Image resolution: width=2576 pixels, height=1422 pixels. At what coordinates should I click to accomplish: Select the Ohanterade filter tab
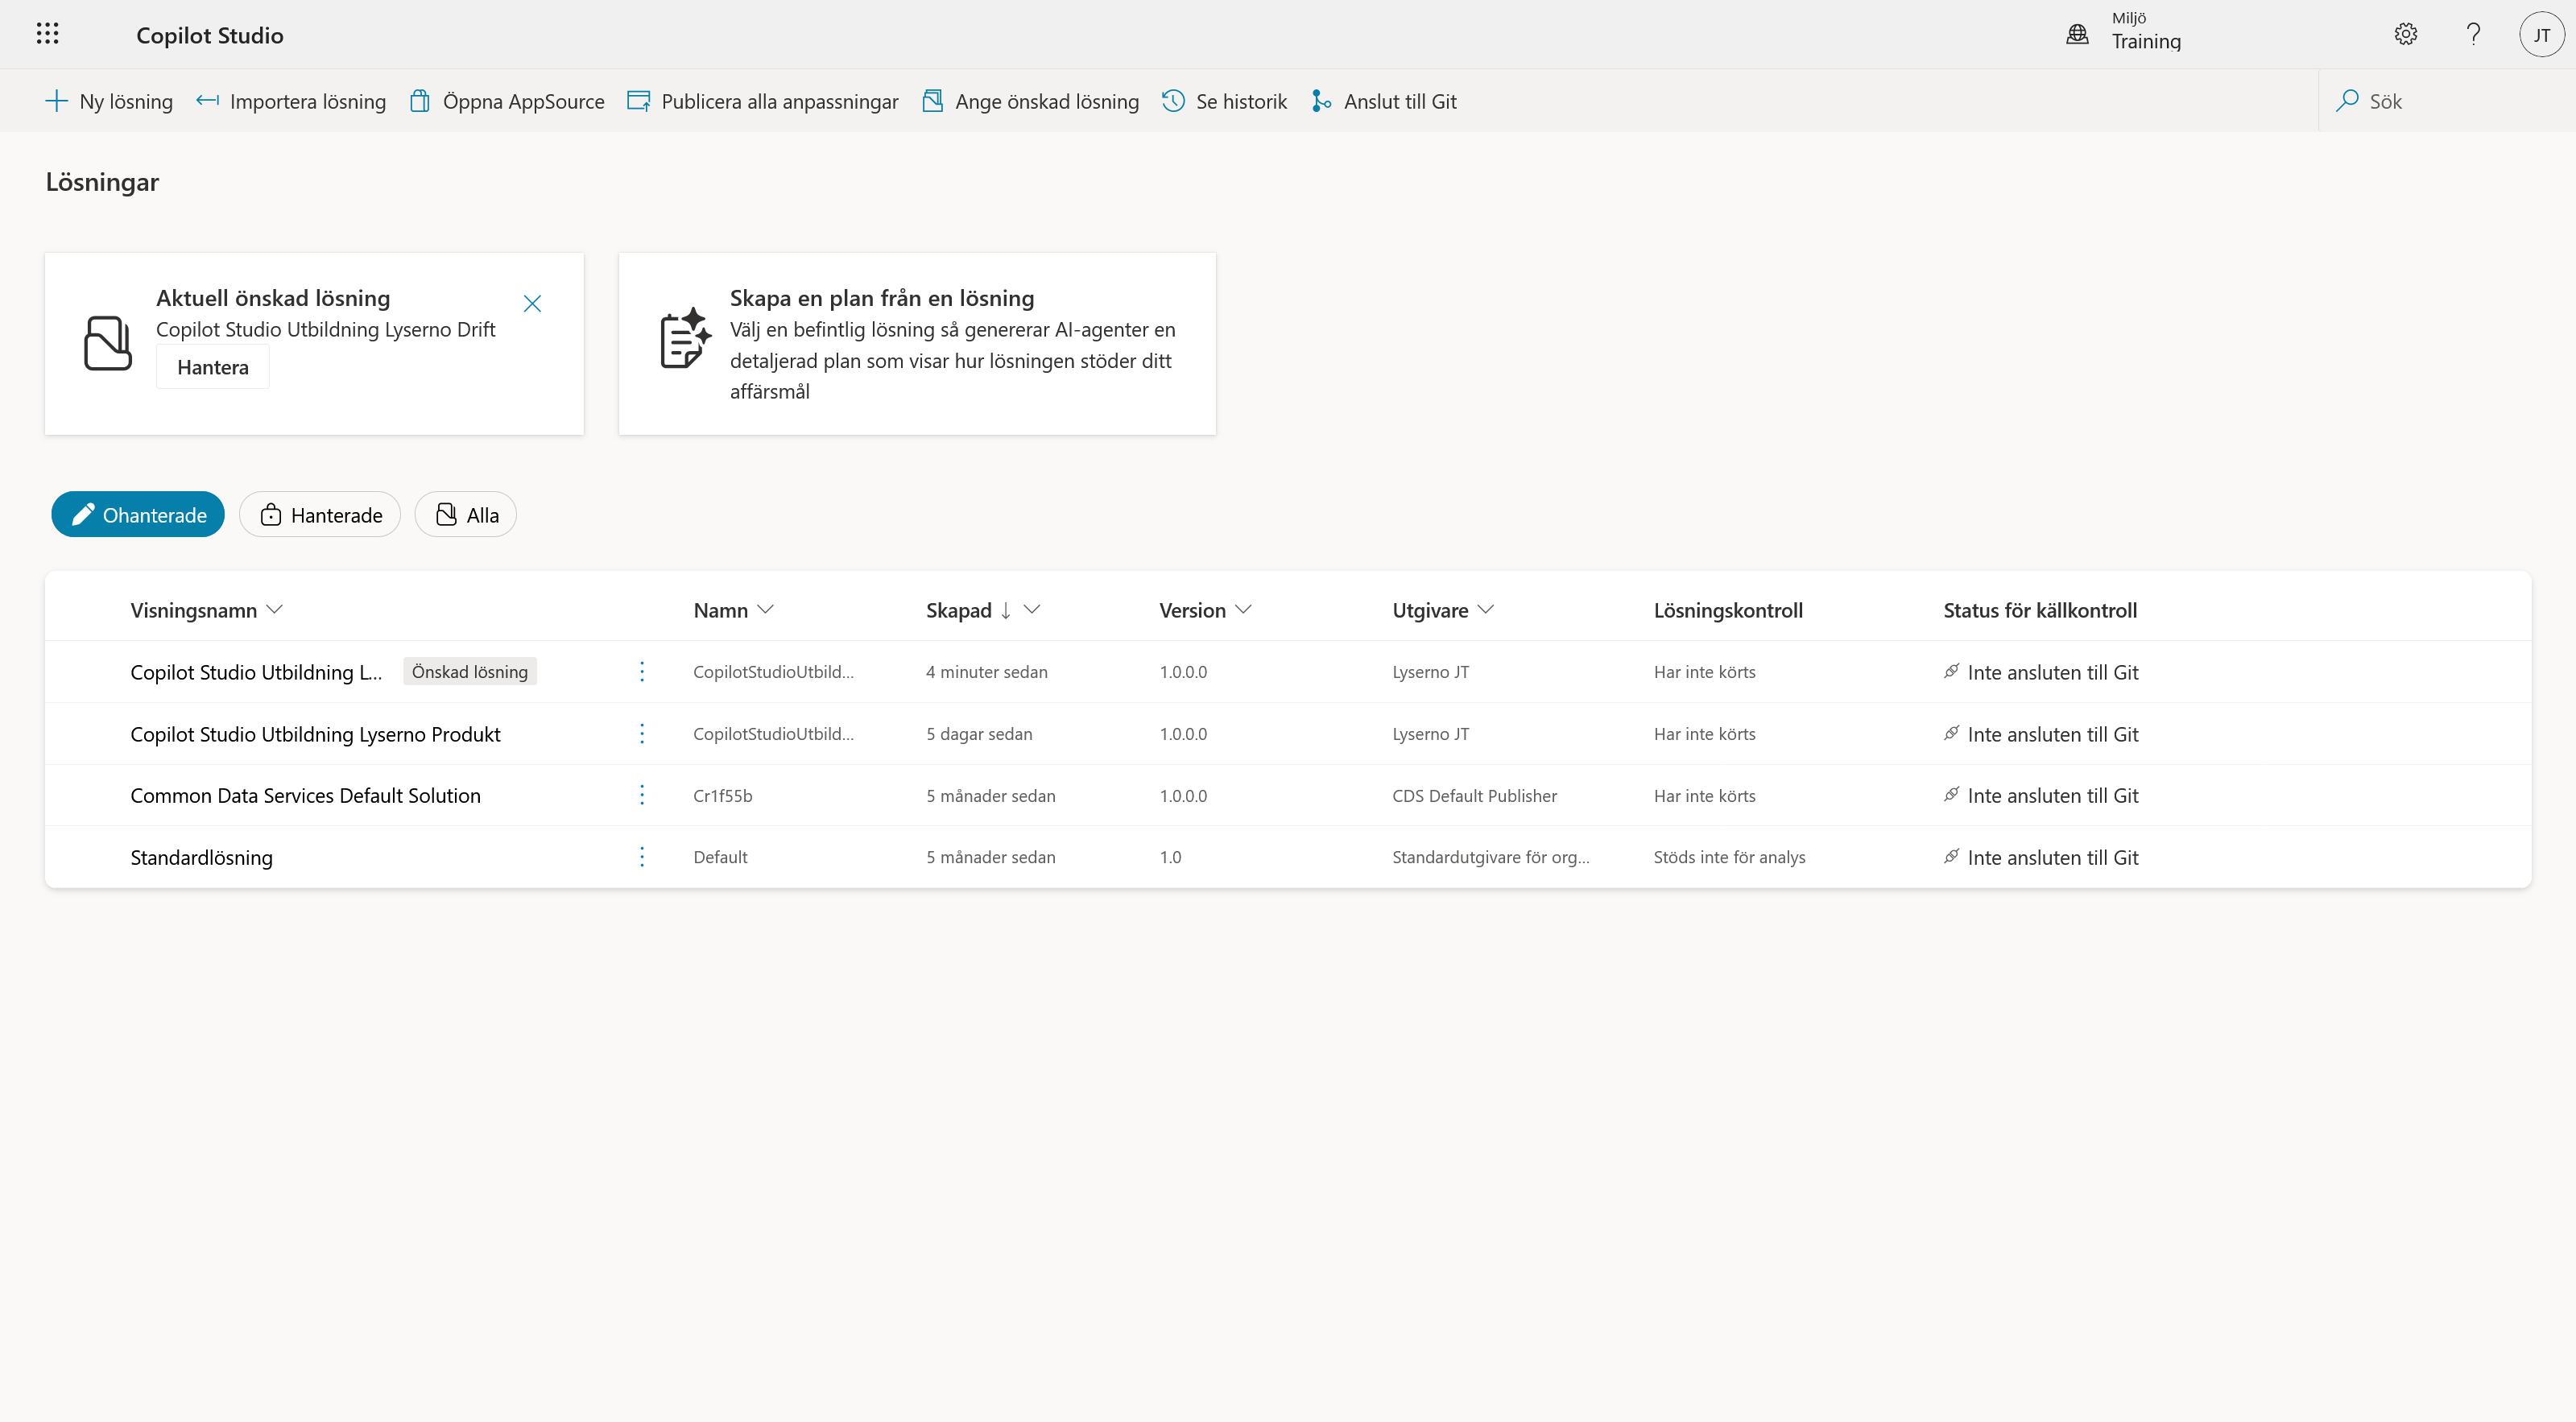point(138,515)
